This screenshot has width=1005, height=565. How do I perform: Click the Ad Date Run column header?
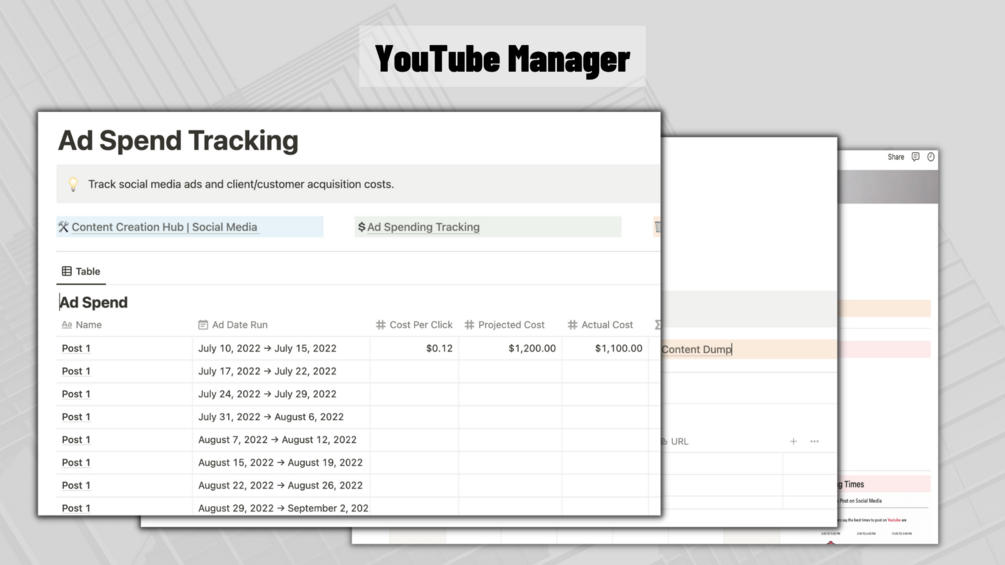[240, 325]
